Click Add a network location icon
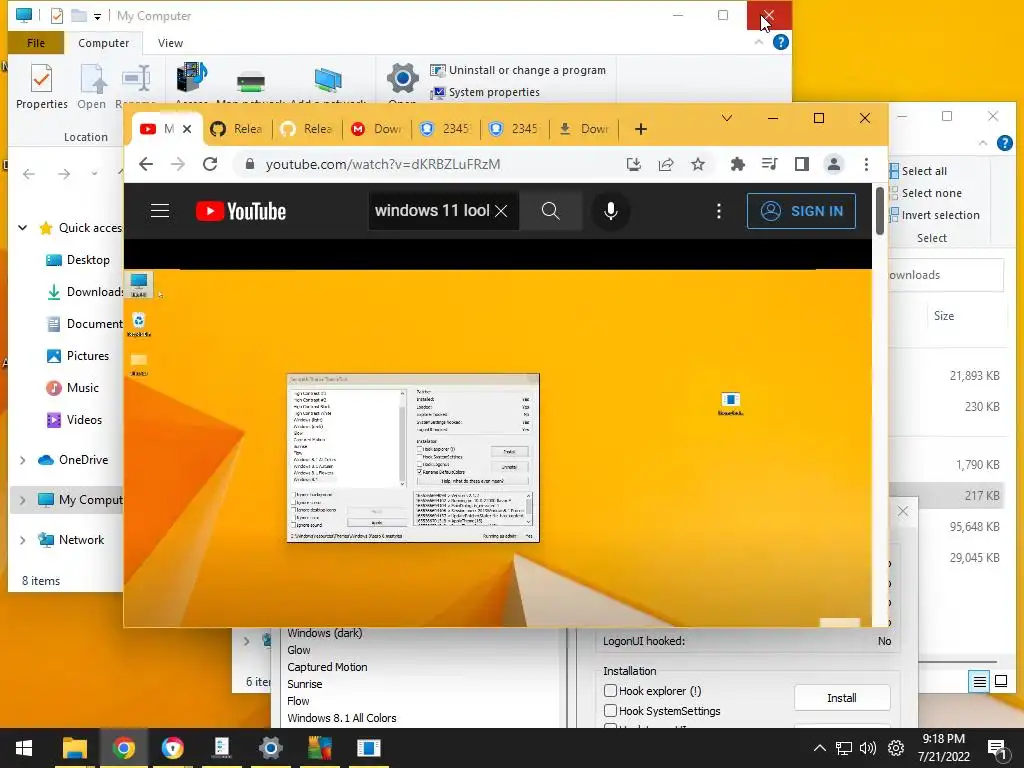Image resolution: width=1024 pixels, height=768 pixels. 328,81
